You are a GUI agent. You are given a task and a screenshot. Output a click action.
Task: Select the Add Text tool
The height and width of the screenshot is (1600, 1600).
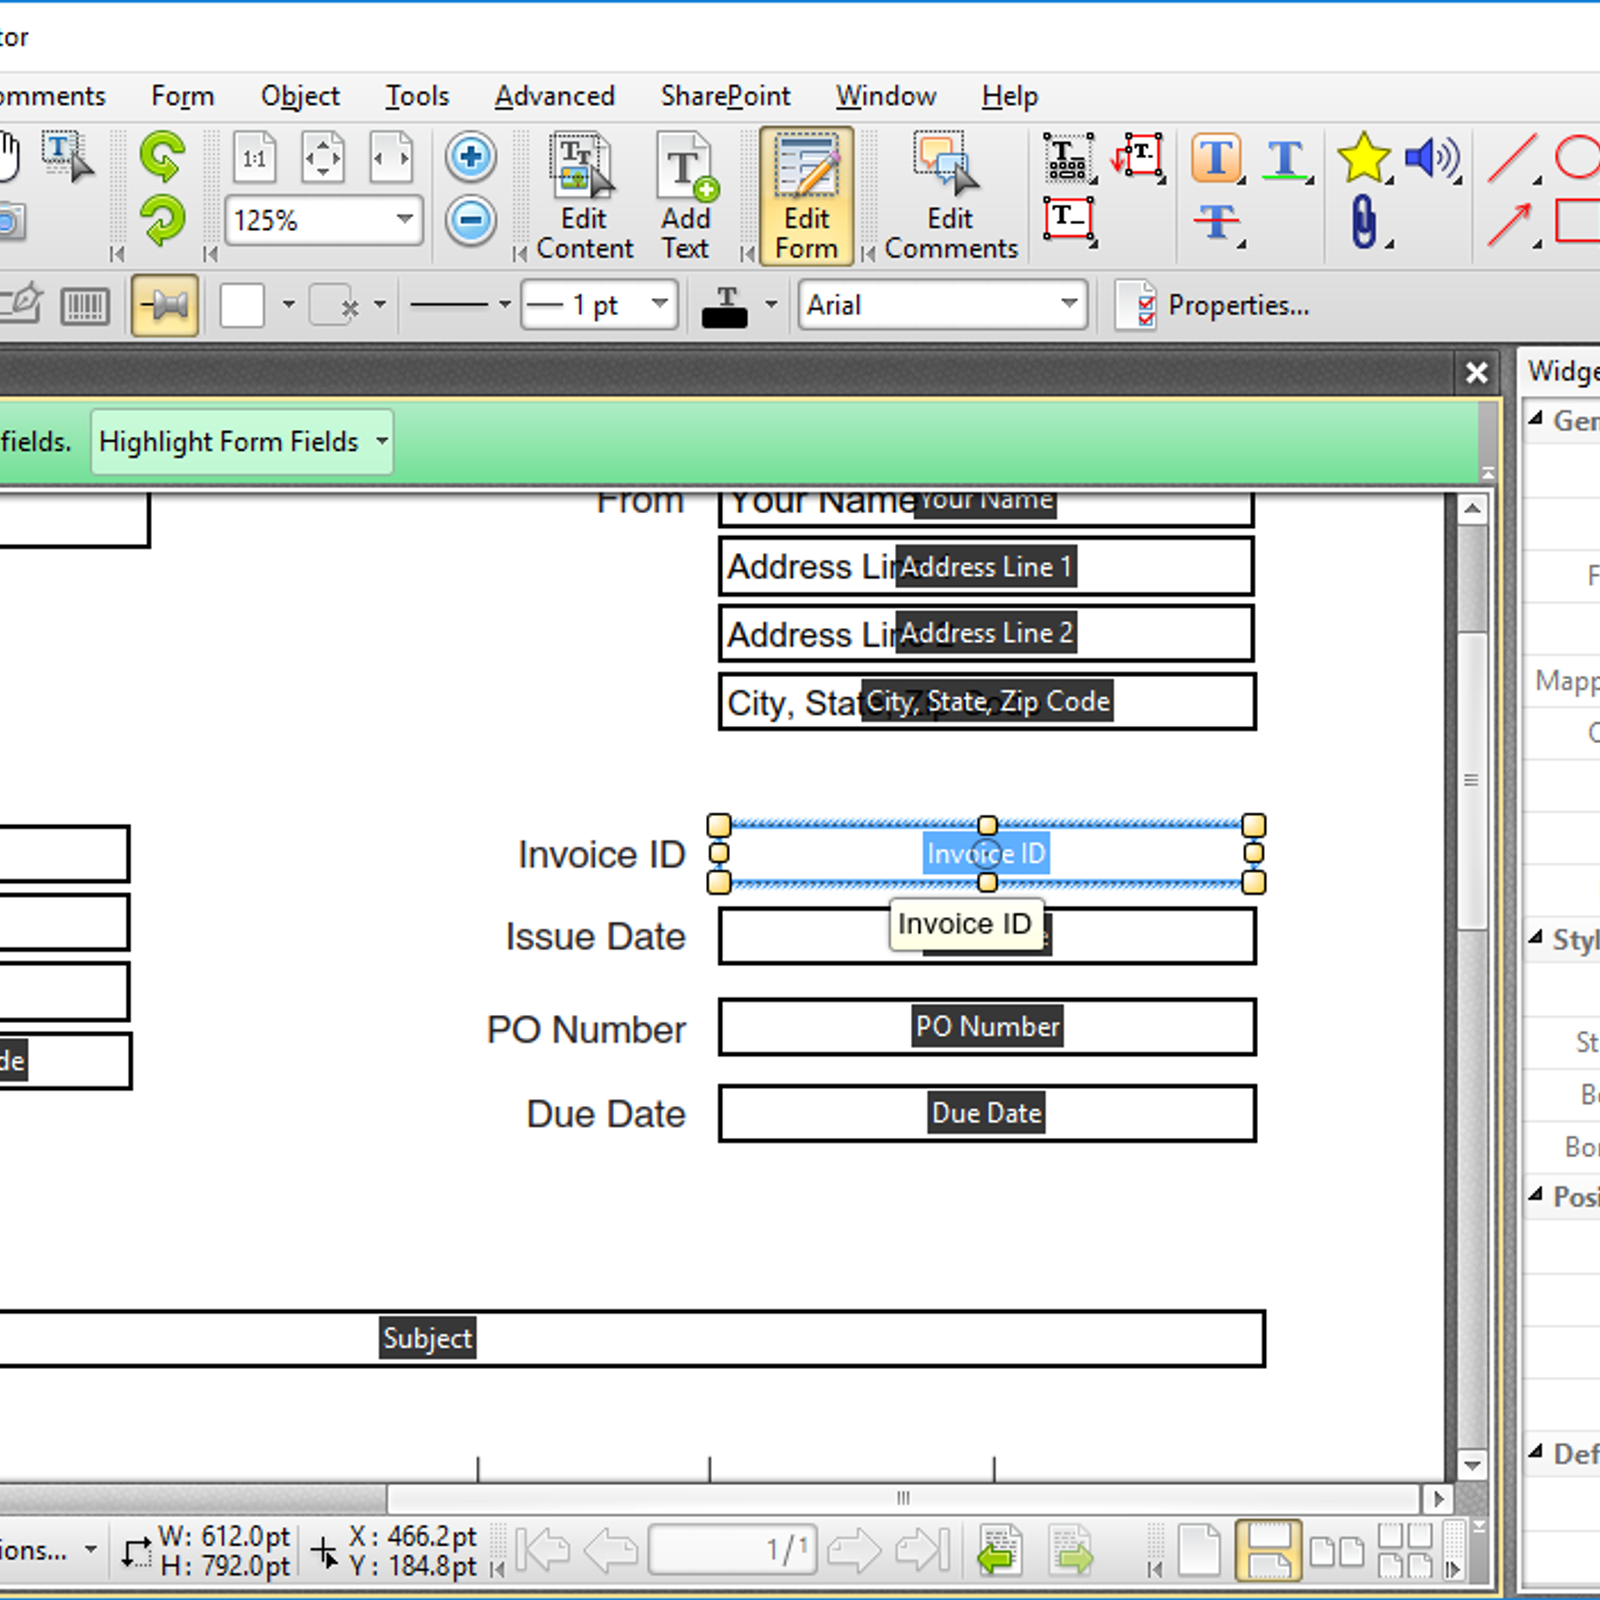(x=685, y=195)
